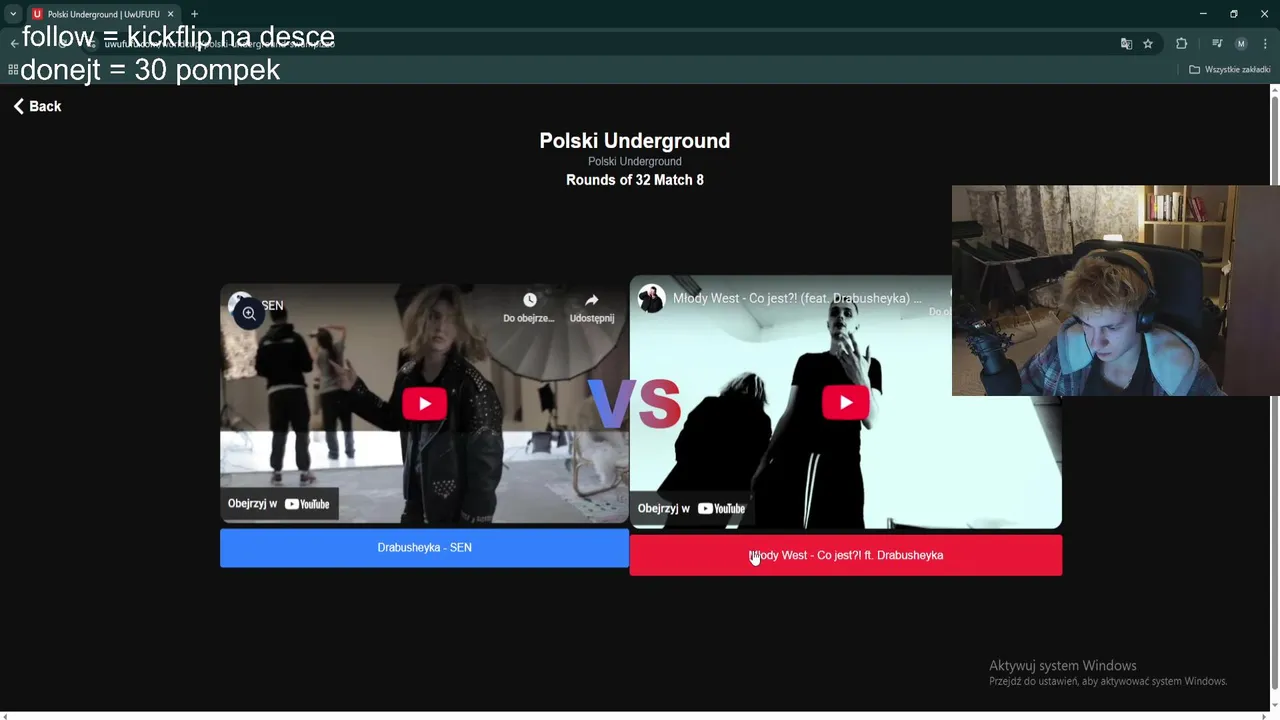Viewport: 1280px width, 720px height.
Task: Open a new browser tab
Action: click(x=194, y=14)
